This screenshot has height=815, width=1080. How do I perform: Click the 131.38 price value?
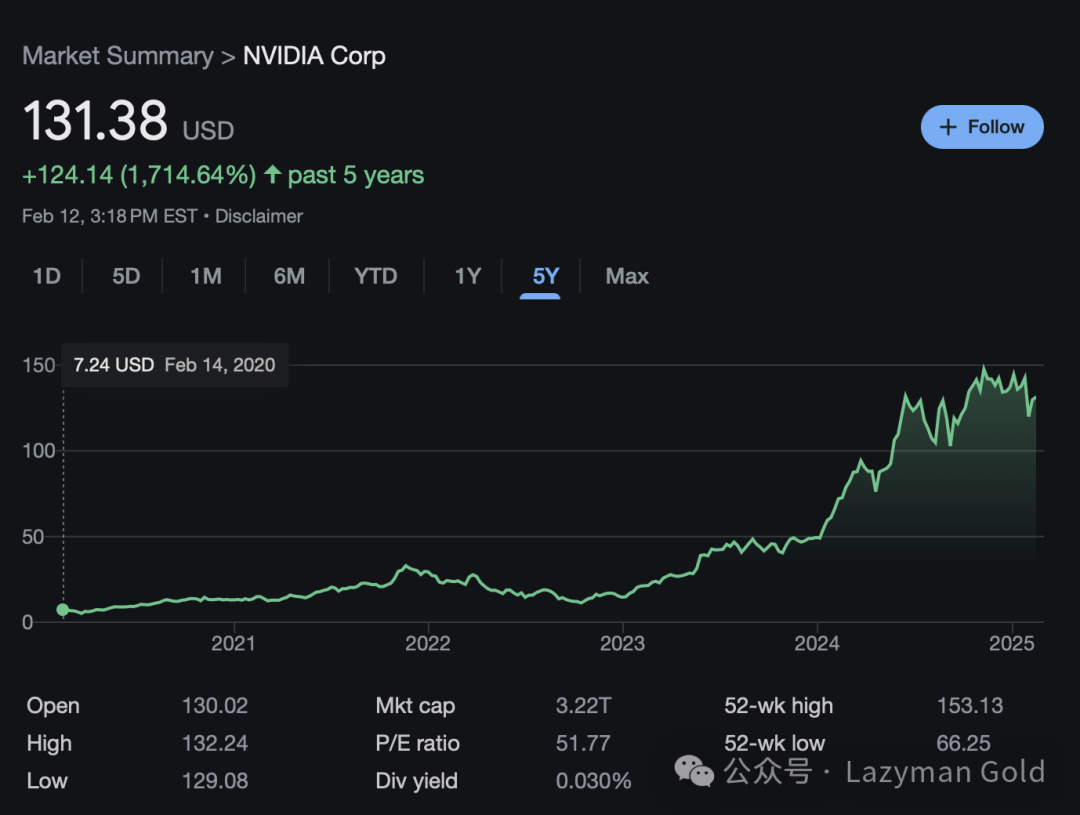pyautogui.click(x=95, y=121)
